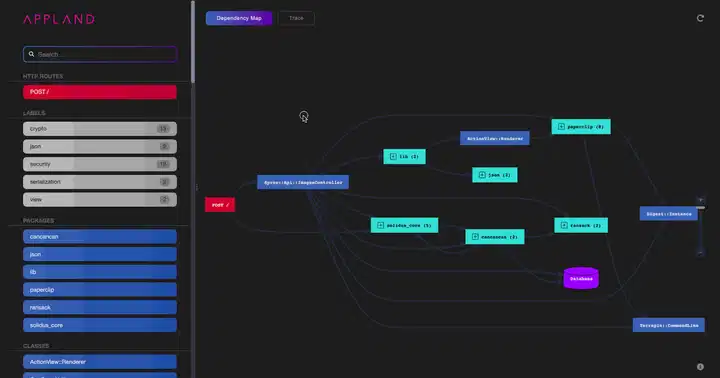Click the PACKAGES section heading
This screenshot has width=720, height=378.
(38, 221)
